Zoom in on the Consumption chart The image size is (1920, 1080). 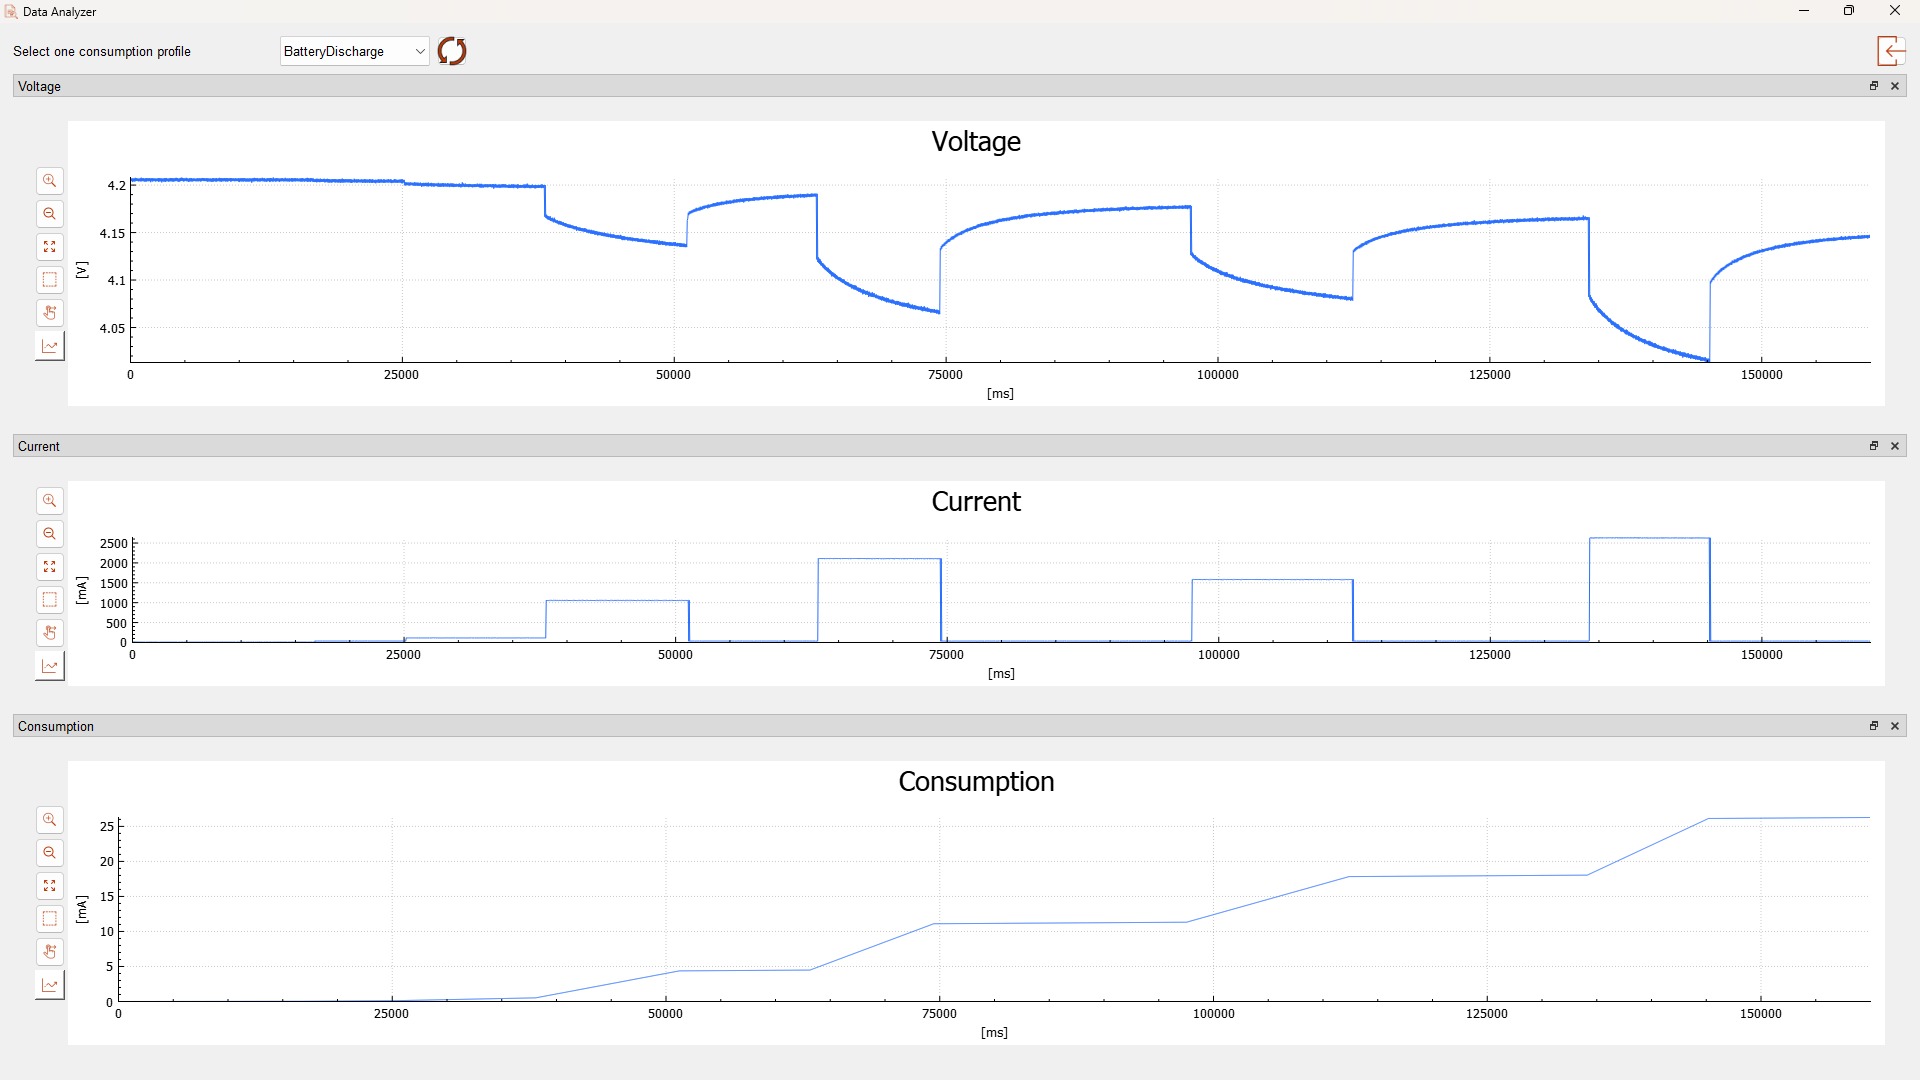[49, 820]
